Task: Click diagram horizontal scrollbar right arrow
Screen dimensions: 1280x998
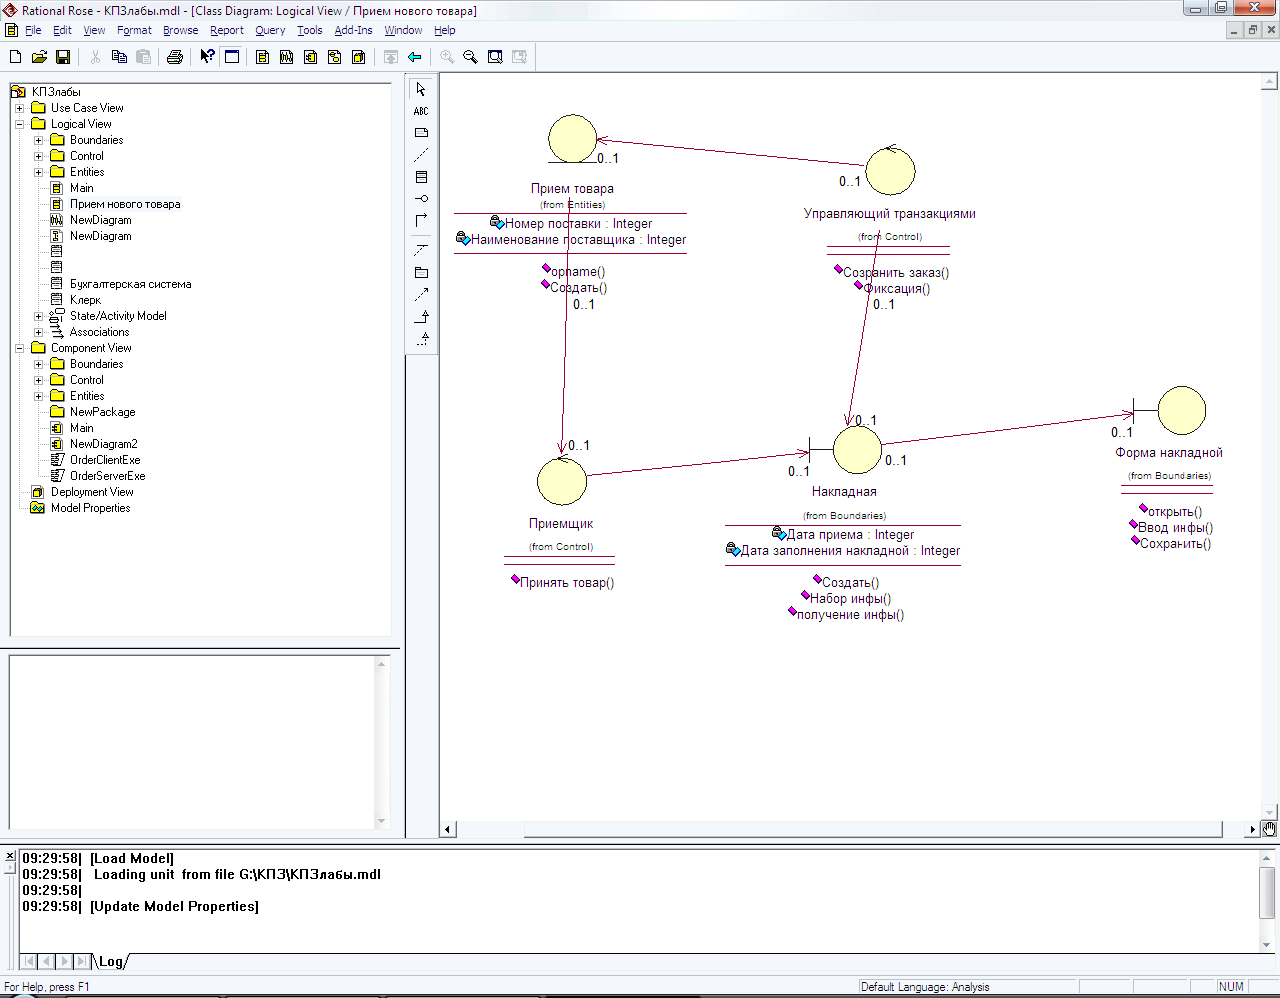Action: click(1252, 829)
